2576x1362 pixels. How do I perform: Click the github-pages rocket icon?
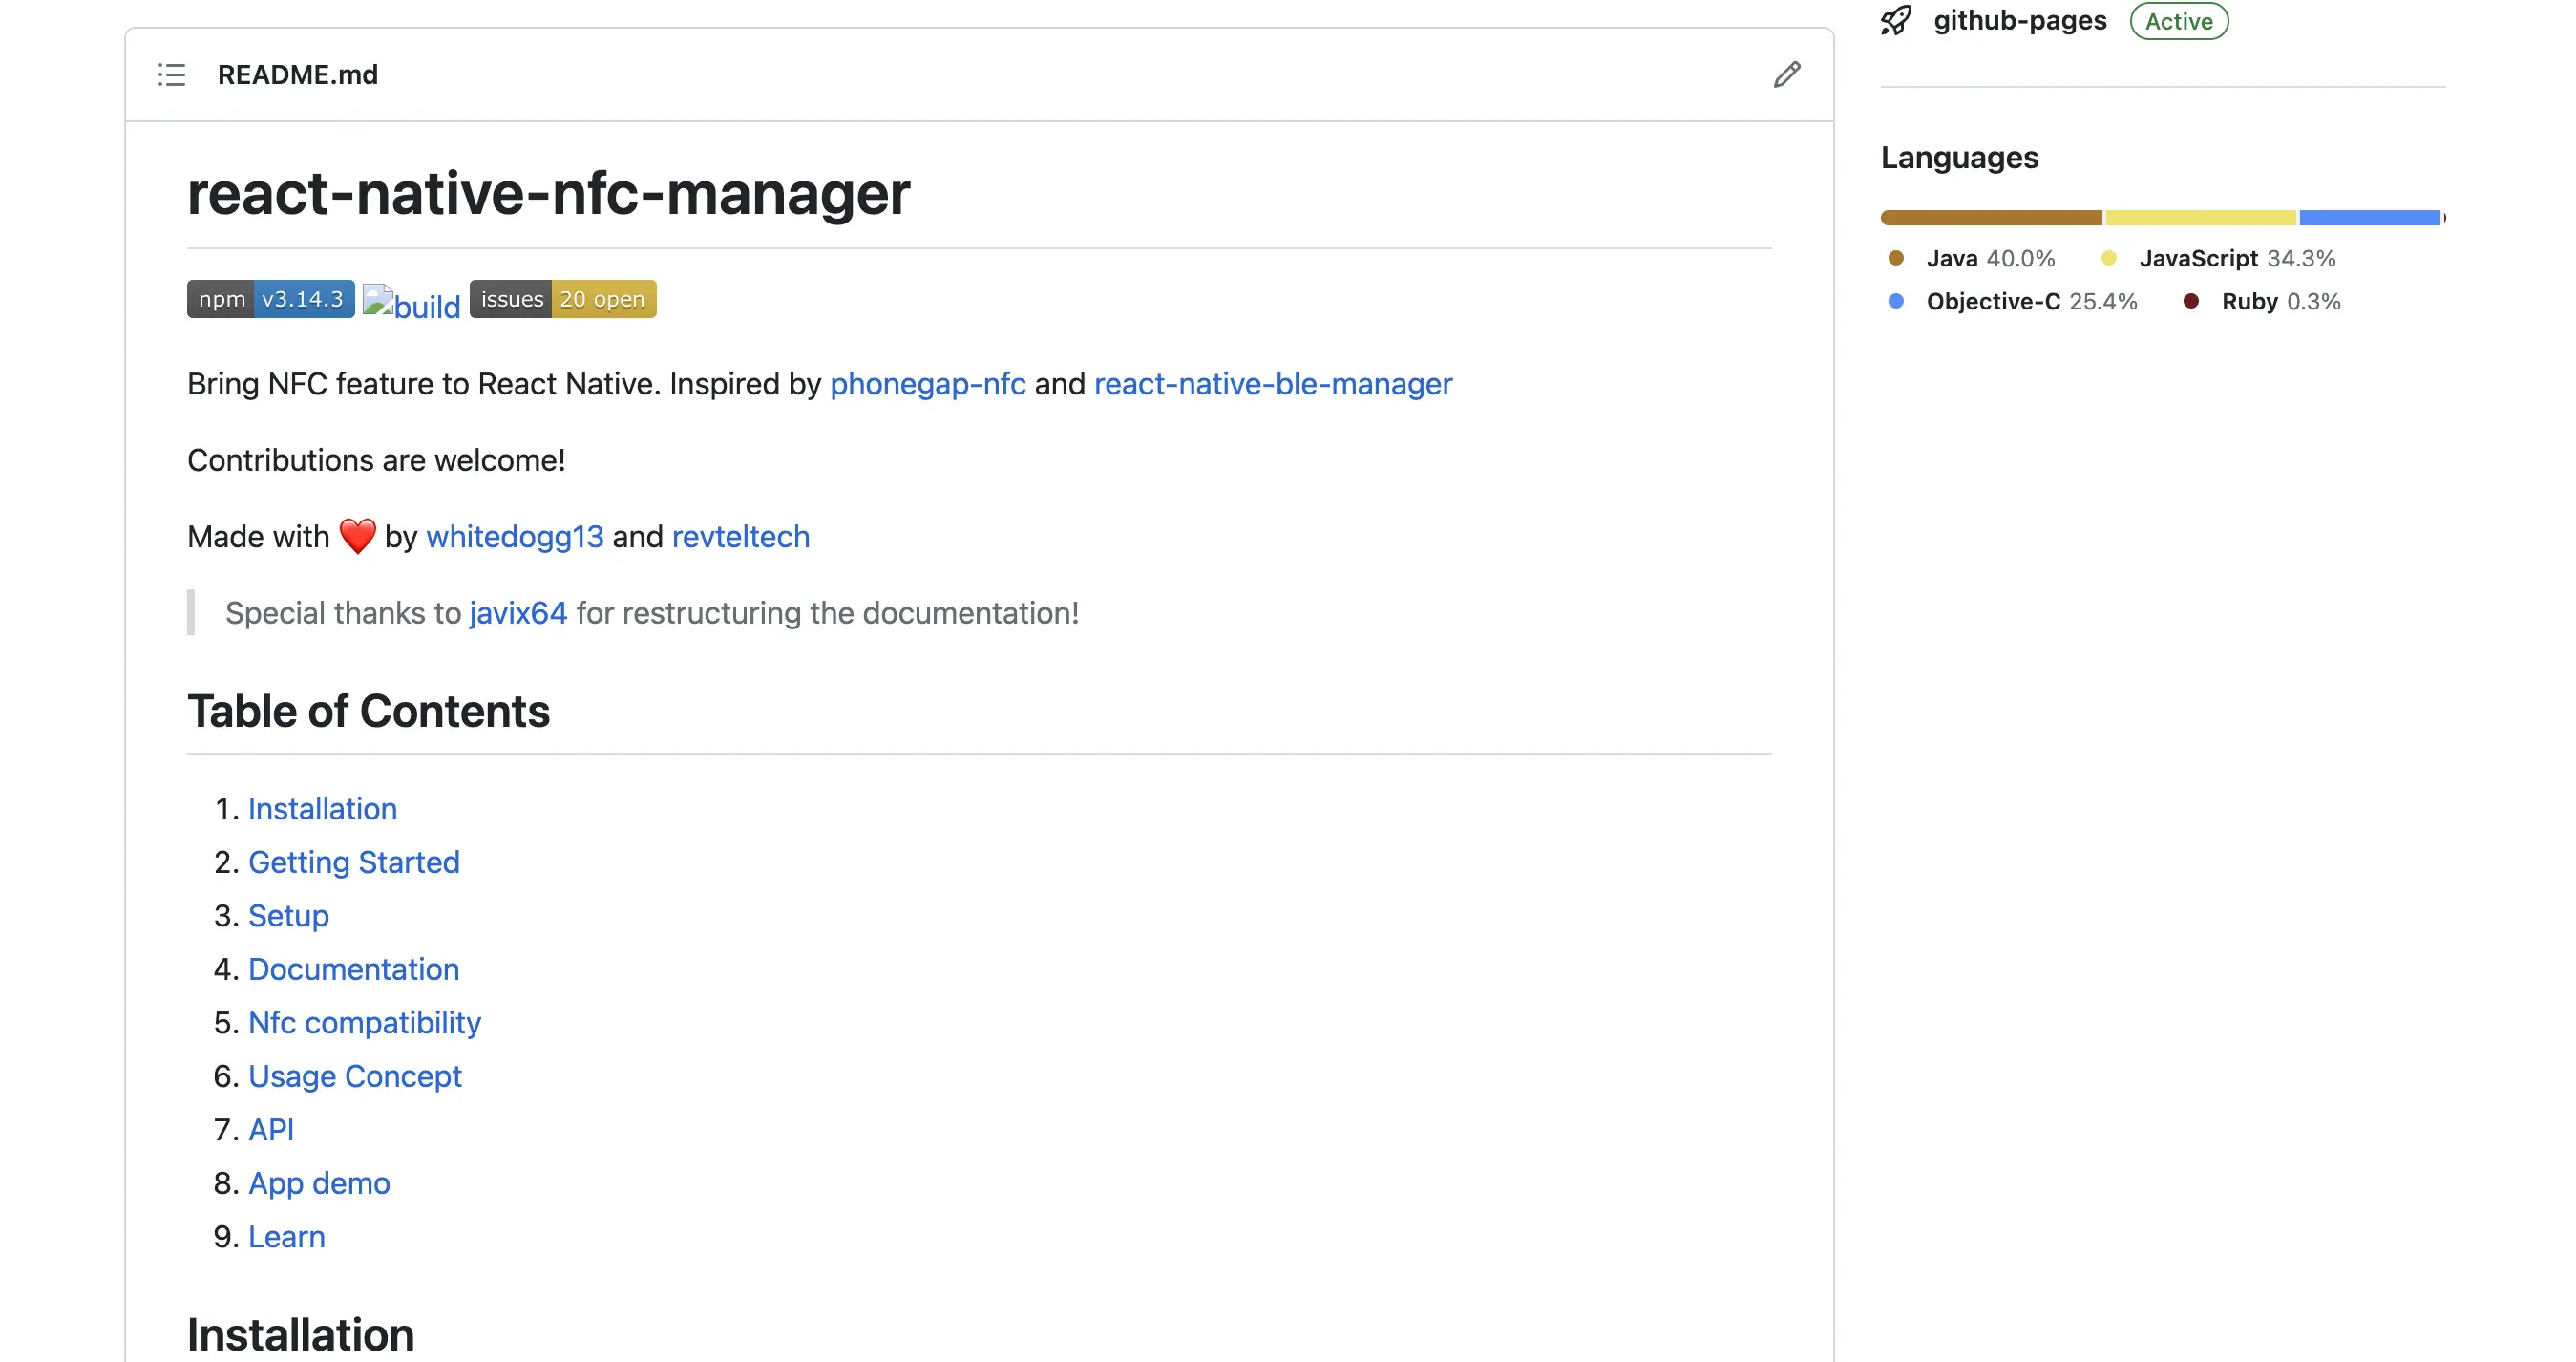pos(1896,21)
